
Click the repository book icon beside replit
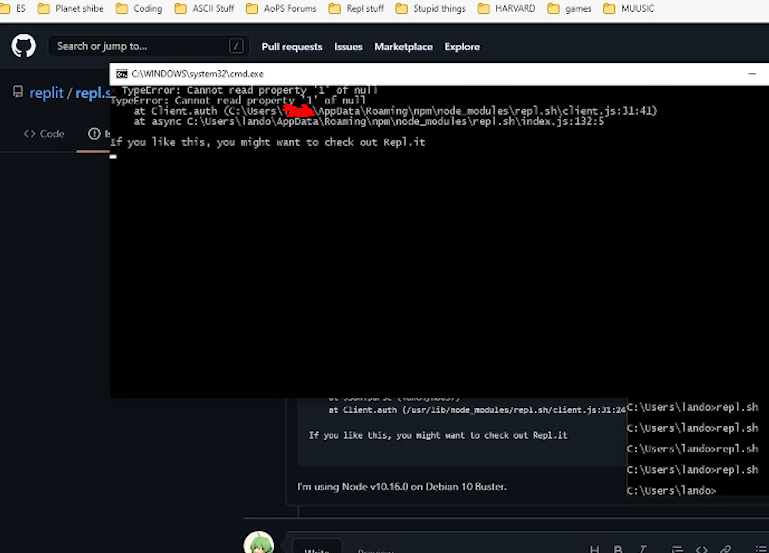pyautogui.click(x=18, y=92)
